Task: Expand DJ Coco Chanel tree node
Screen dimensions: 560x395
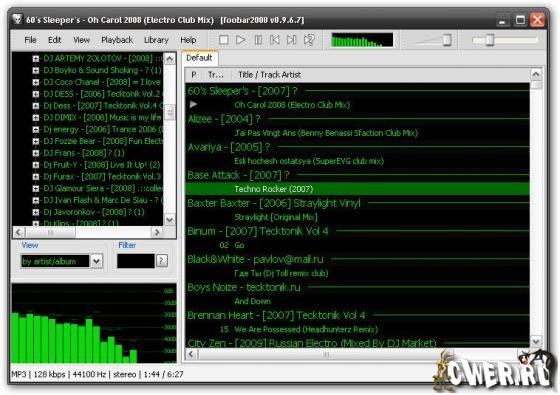Action: coord(36,82)
